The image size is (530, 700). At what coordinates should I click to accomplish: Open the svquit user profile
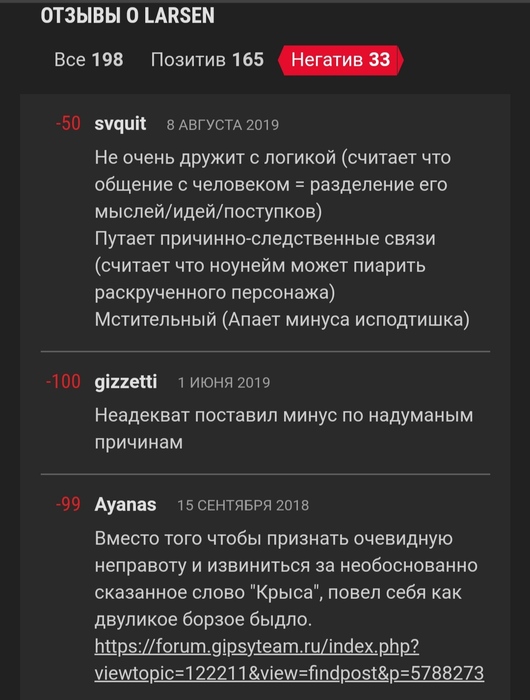(x=120, y=124)
